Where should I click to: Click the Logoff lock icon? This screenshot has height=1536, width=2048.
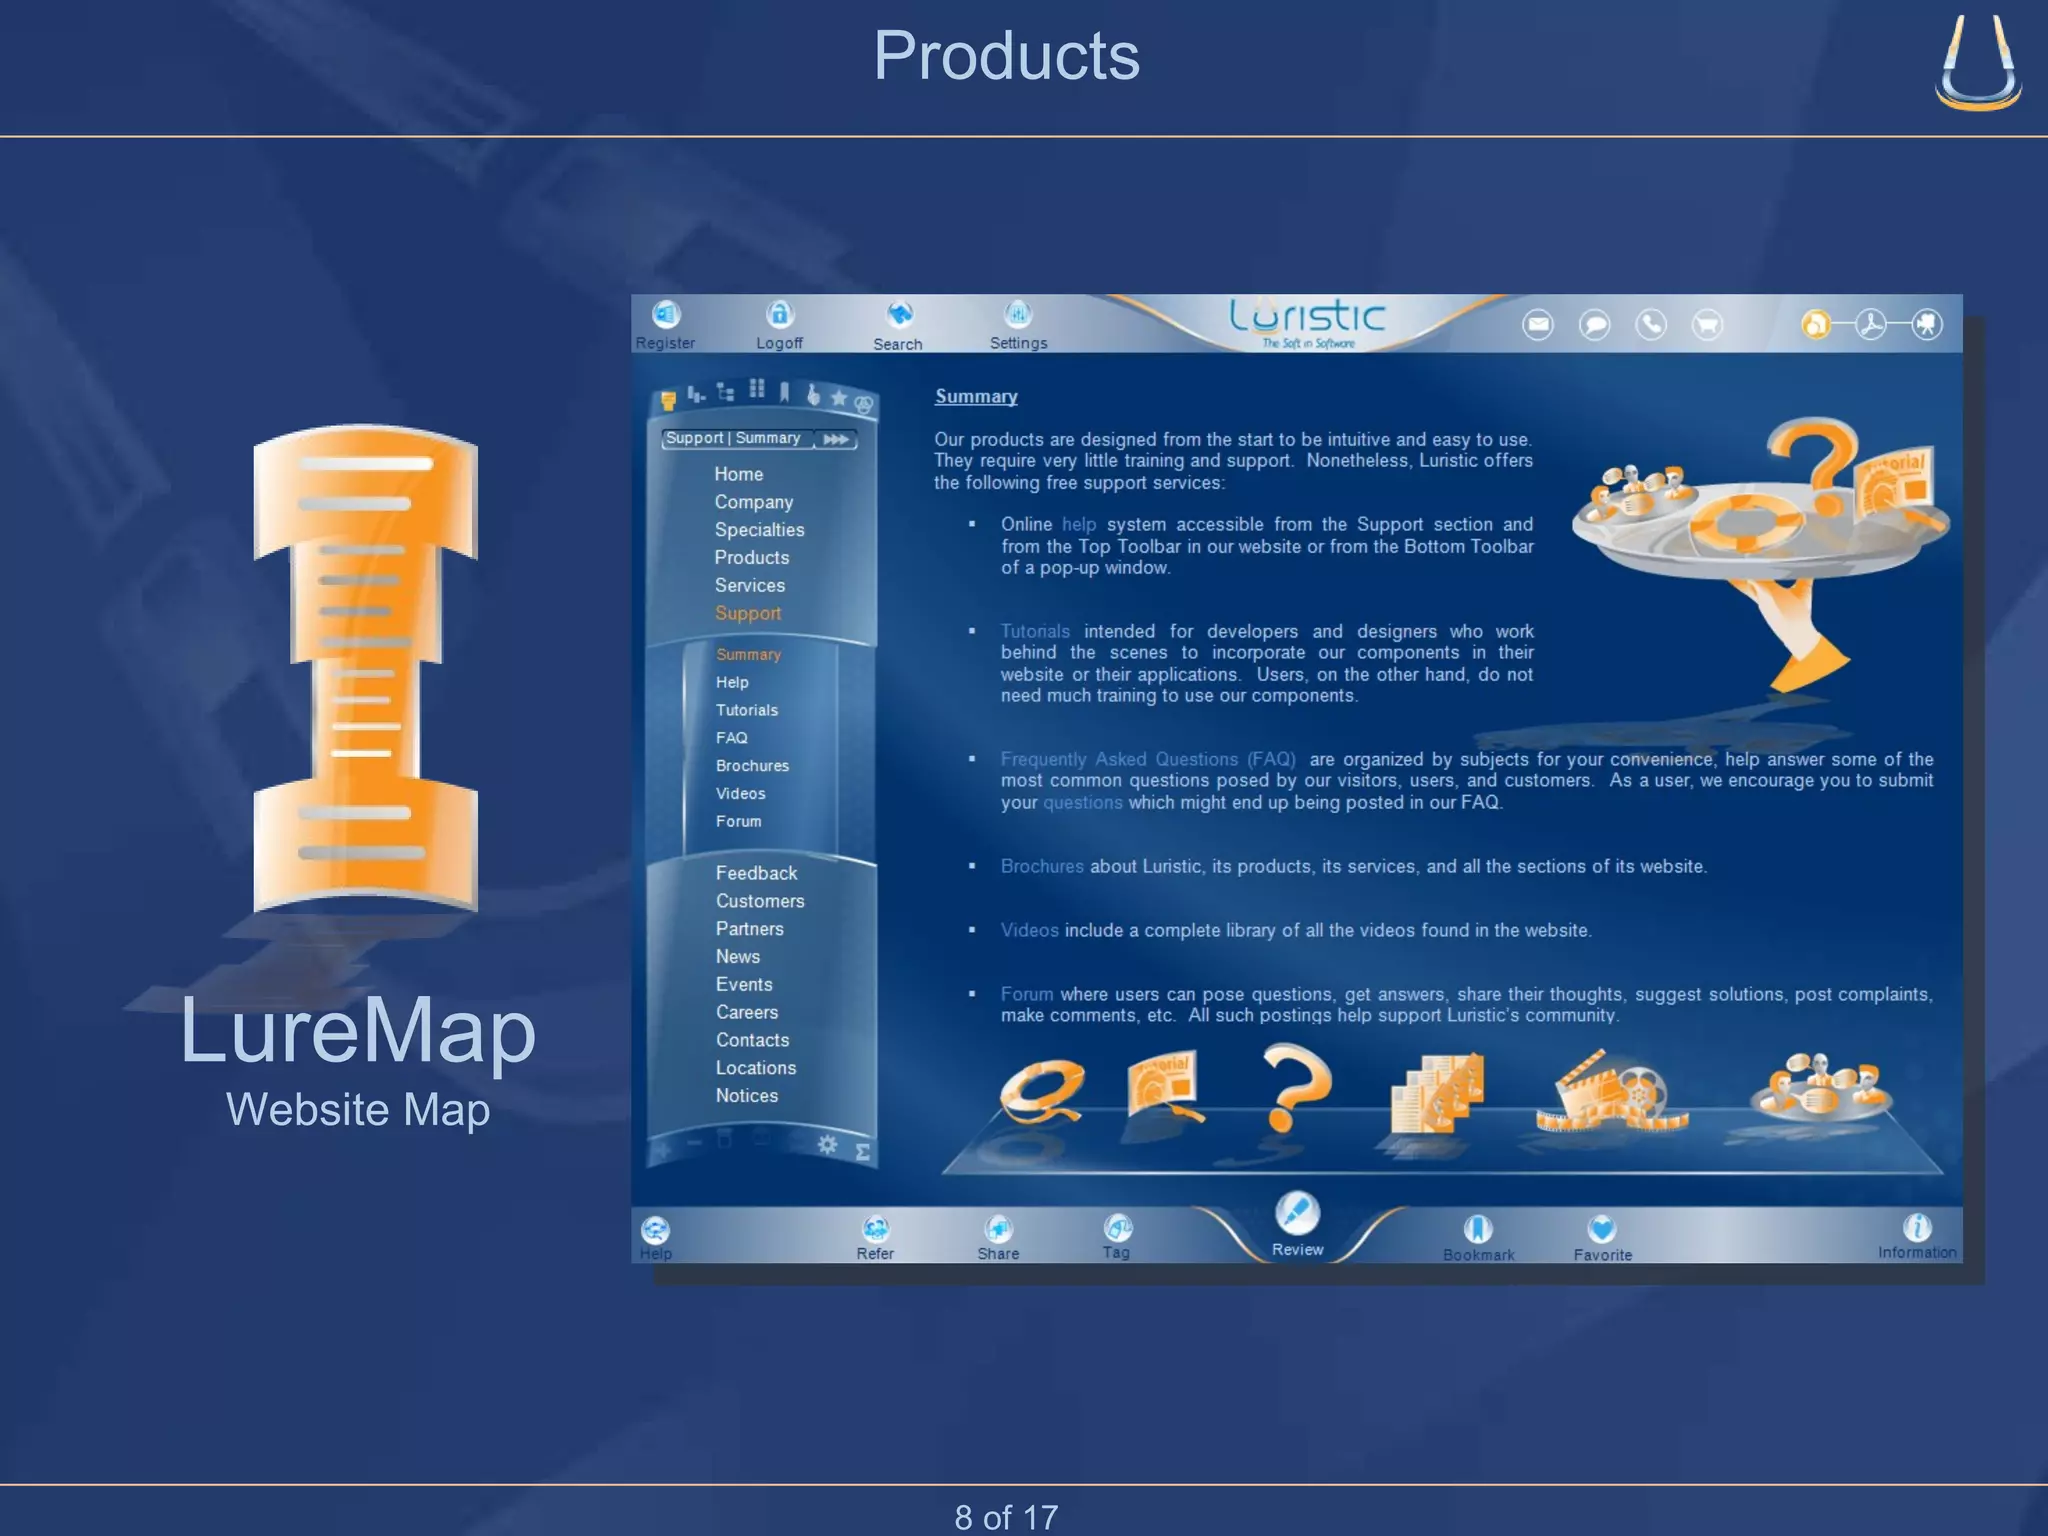click(x=780, y=315)
